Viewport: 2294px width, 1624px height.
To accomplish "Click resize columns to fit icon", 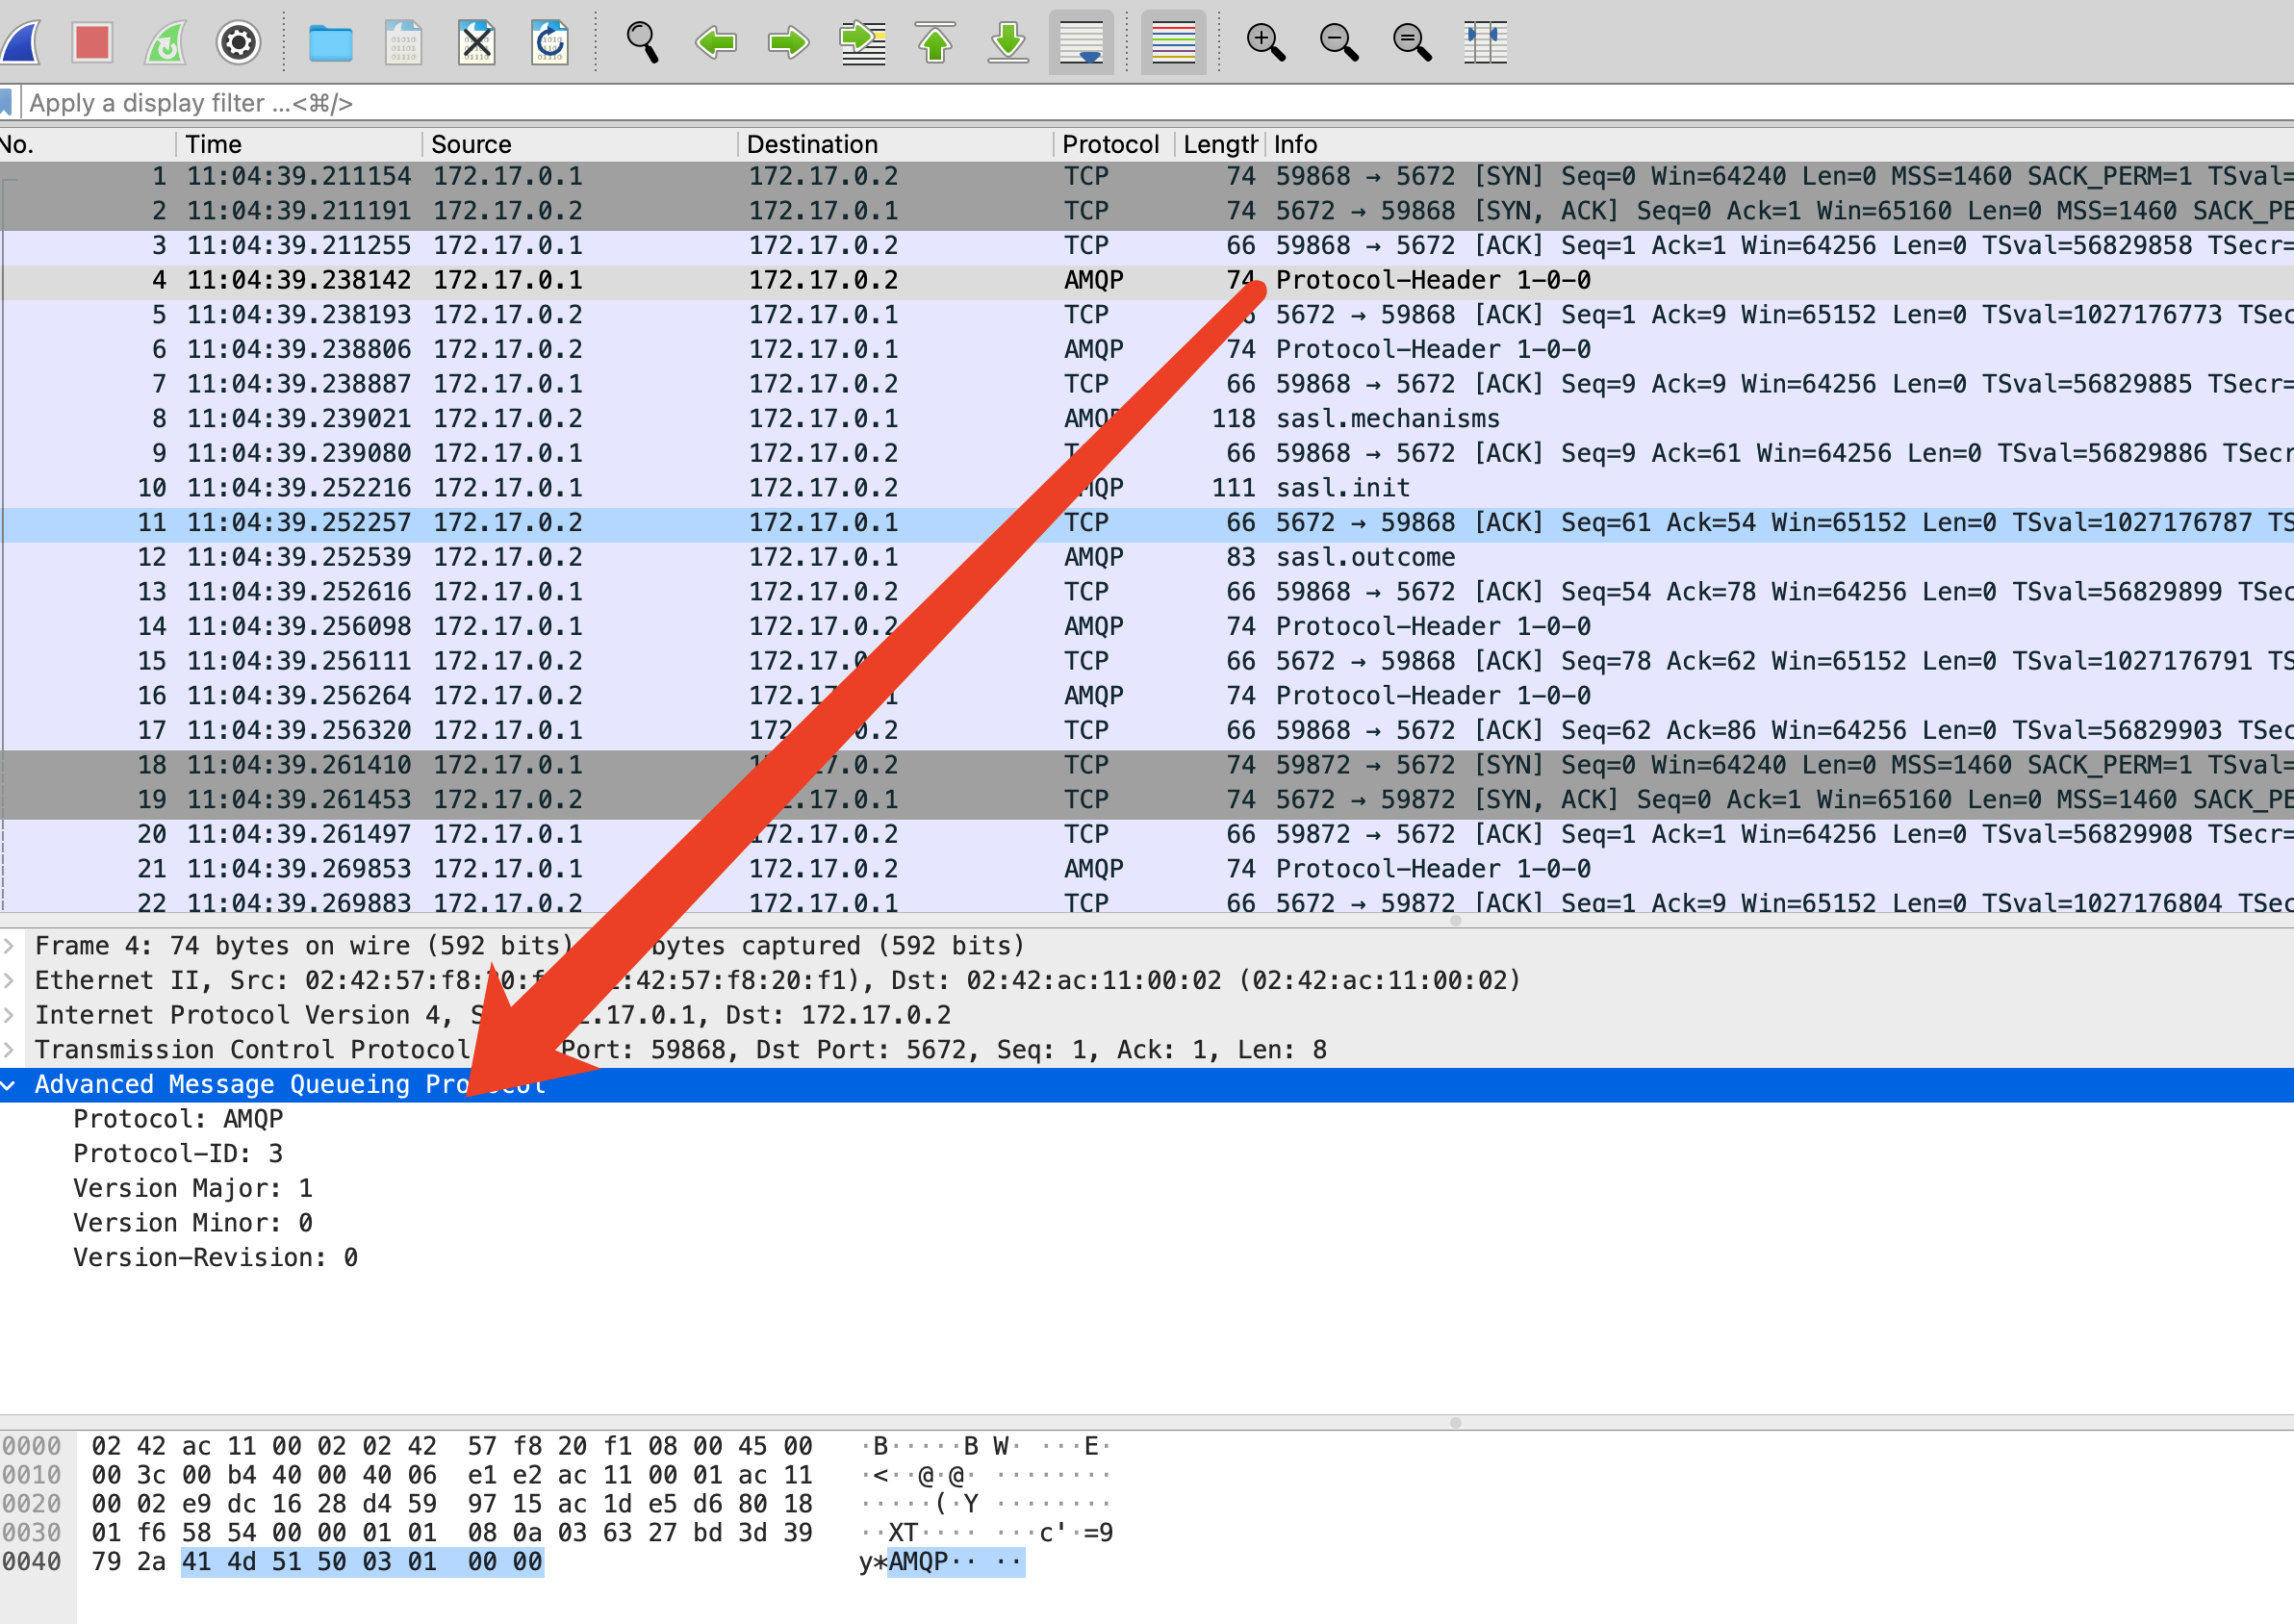I will [x=1485, y=43].
